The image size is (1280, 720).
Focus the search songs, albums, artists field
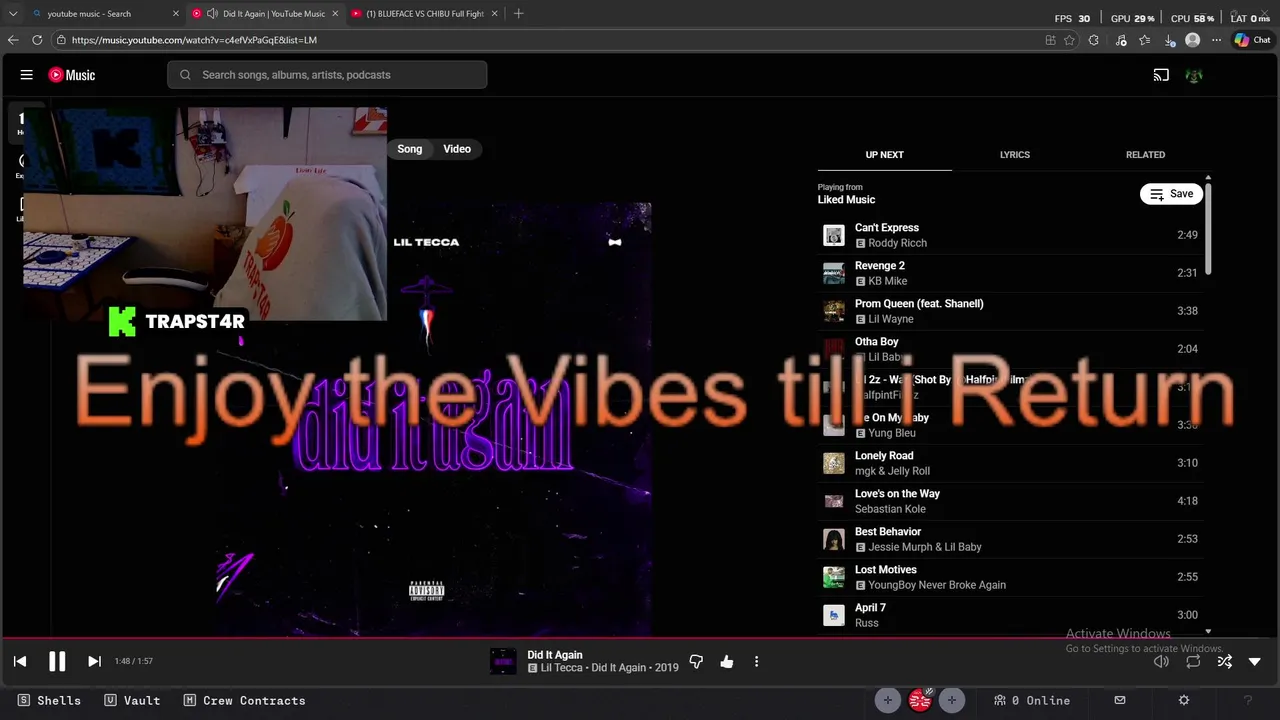coord(327,75)
